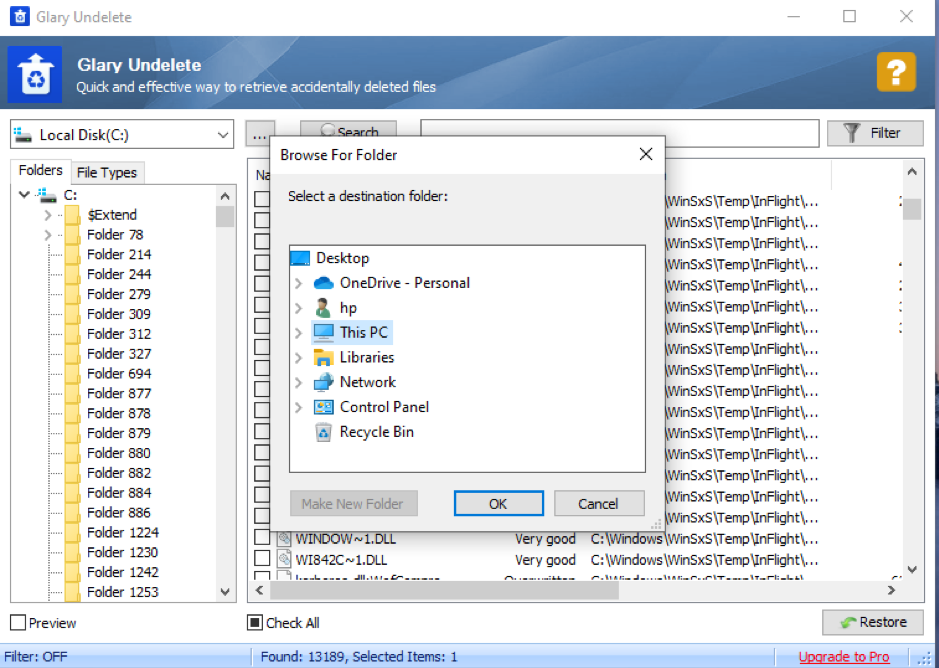Click the Folder 1224 folder icon
The image size is (939, 668).
pyautogui.click(x=72, y=532)
